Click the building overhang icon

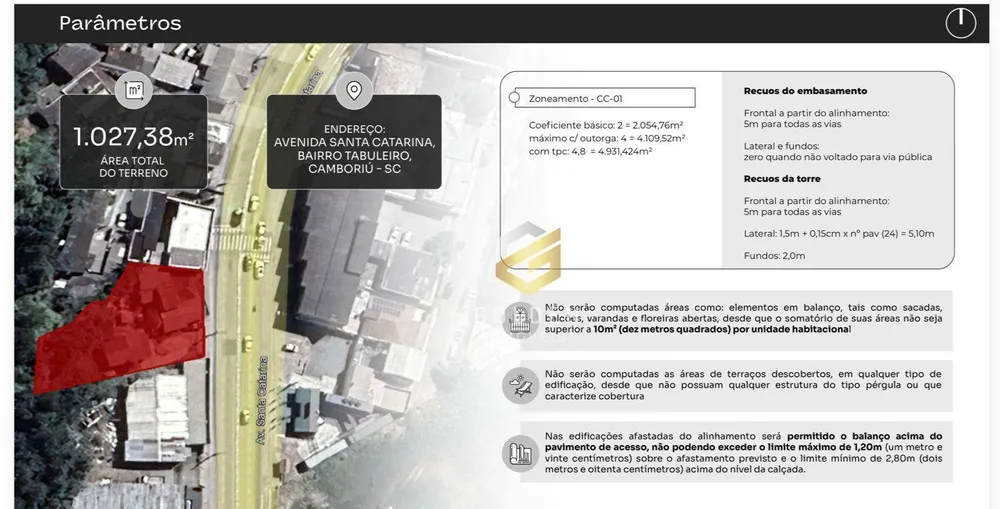[520, 453]
